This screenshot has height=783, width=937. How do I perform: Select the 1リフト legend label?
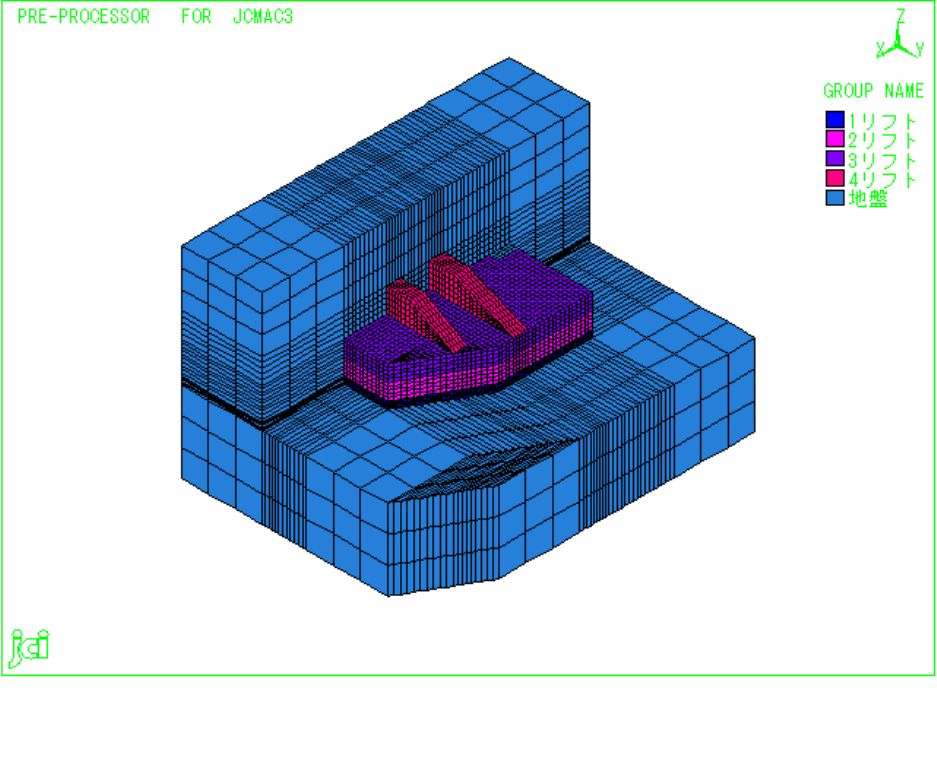[882, 121]
